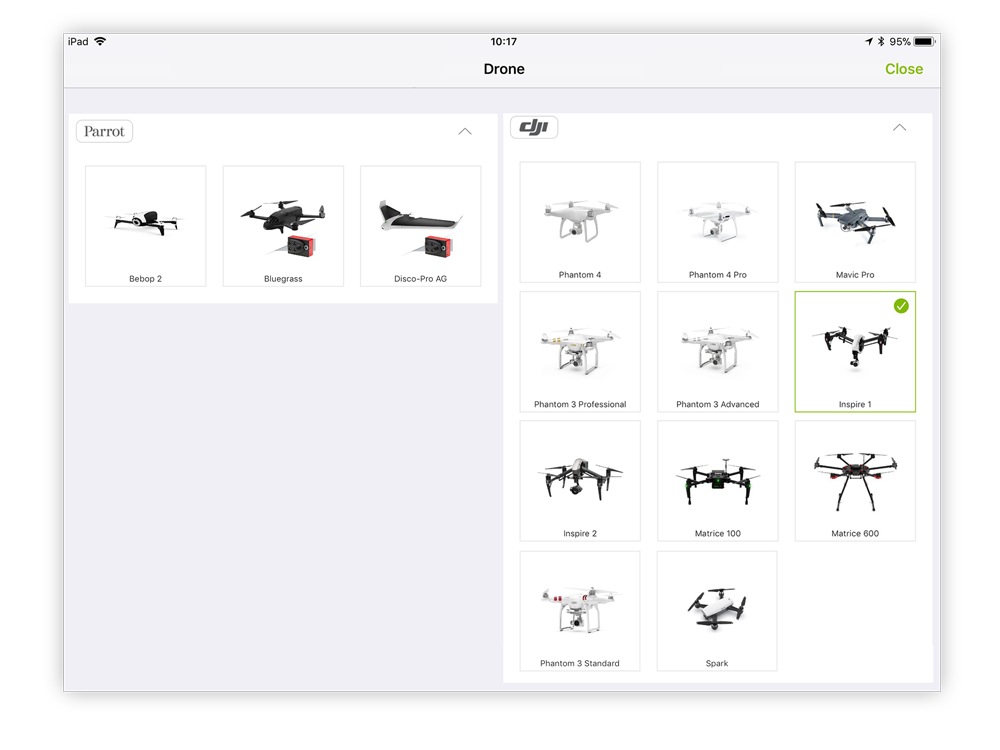Tap the Bluetooth status icon

click(x=881, y=41)
